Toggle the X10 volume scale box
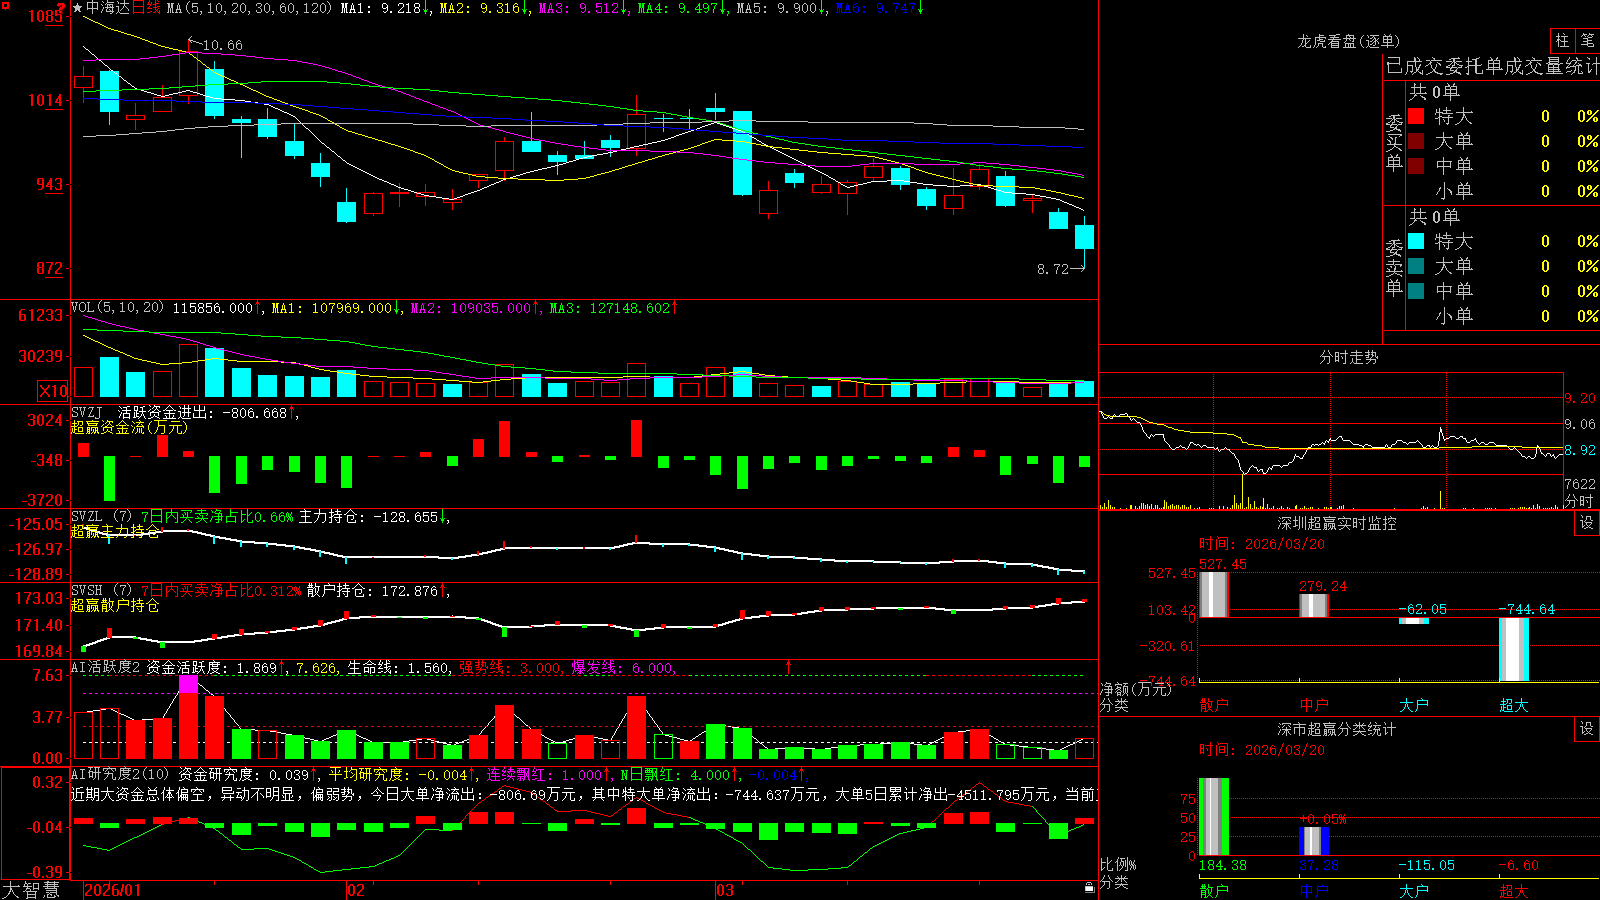The image size is (1600, 900). pos(53,391)
